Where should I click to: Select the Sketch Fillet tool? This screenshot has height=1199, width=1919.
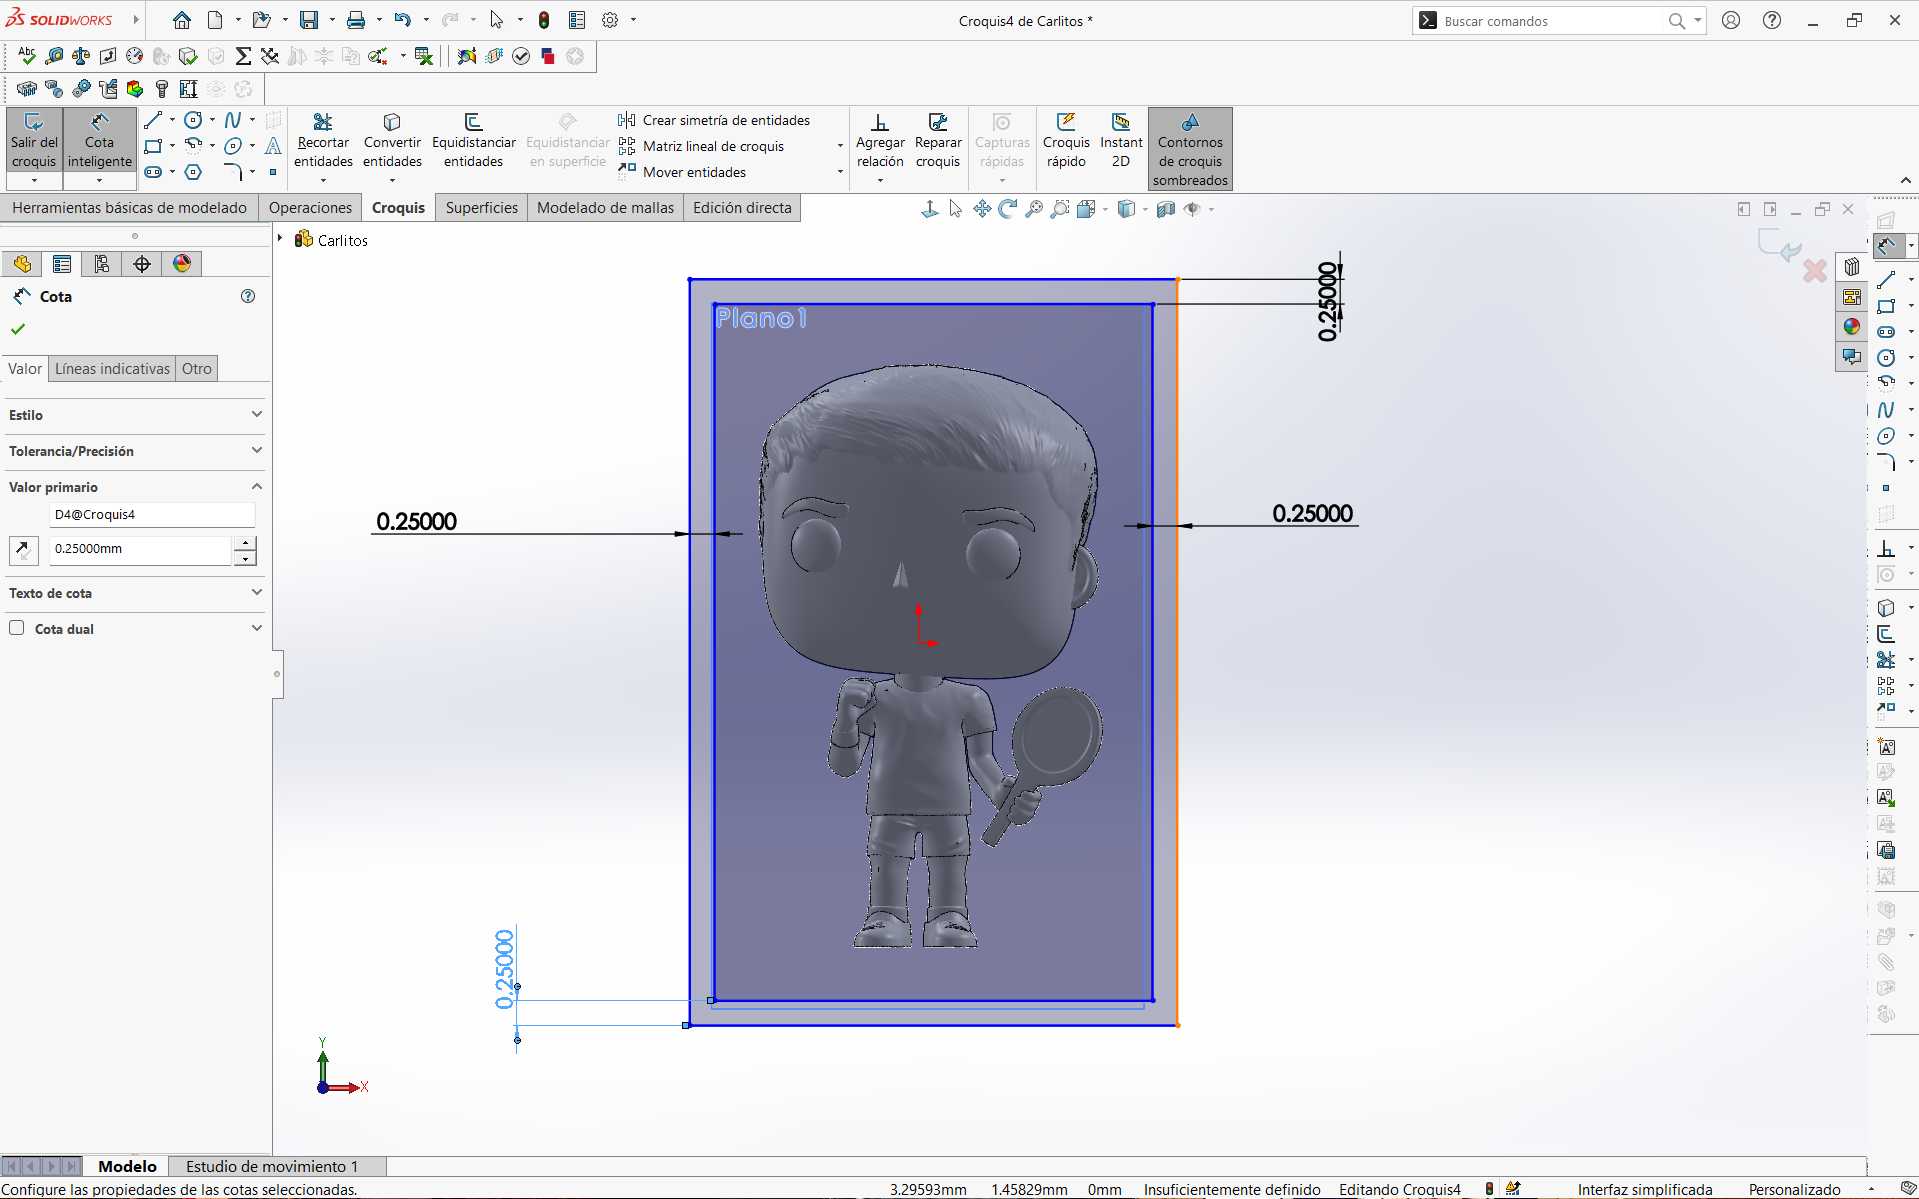tap(233, 172)
